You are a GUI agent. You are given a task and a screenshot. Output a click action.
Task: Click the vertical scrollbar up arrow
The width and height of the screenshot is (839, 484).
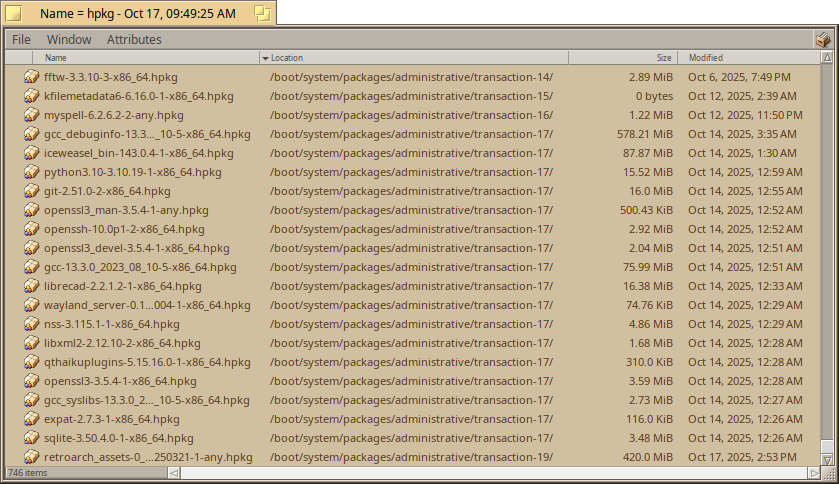[827, 58]
